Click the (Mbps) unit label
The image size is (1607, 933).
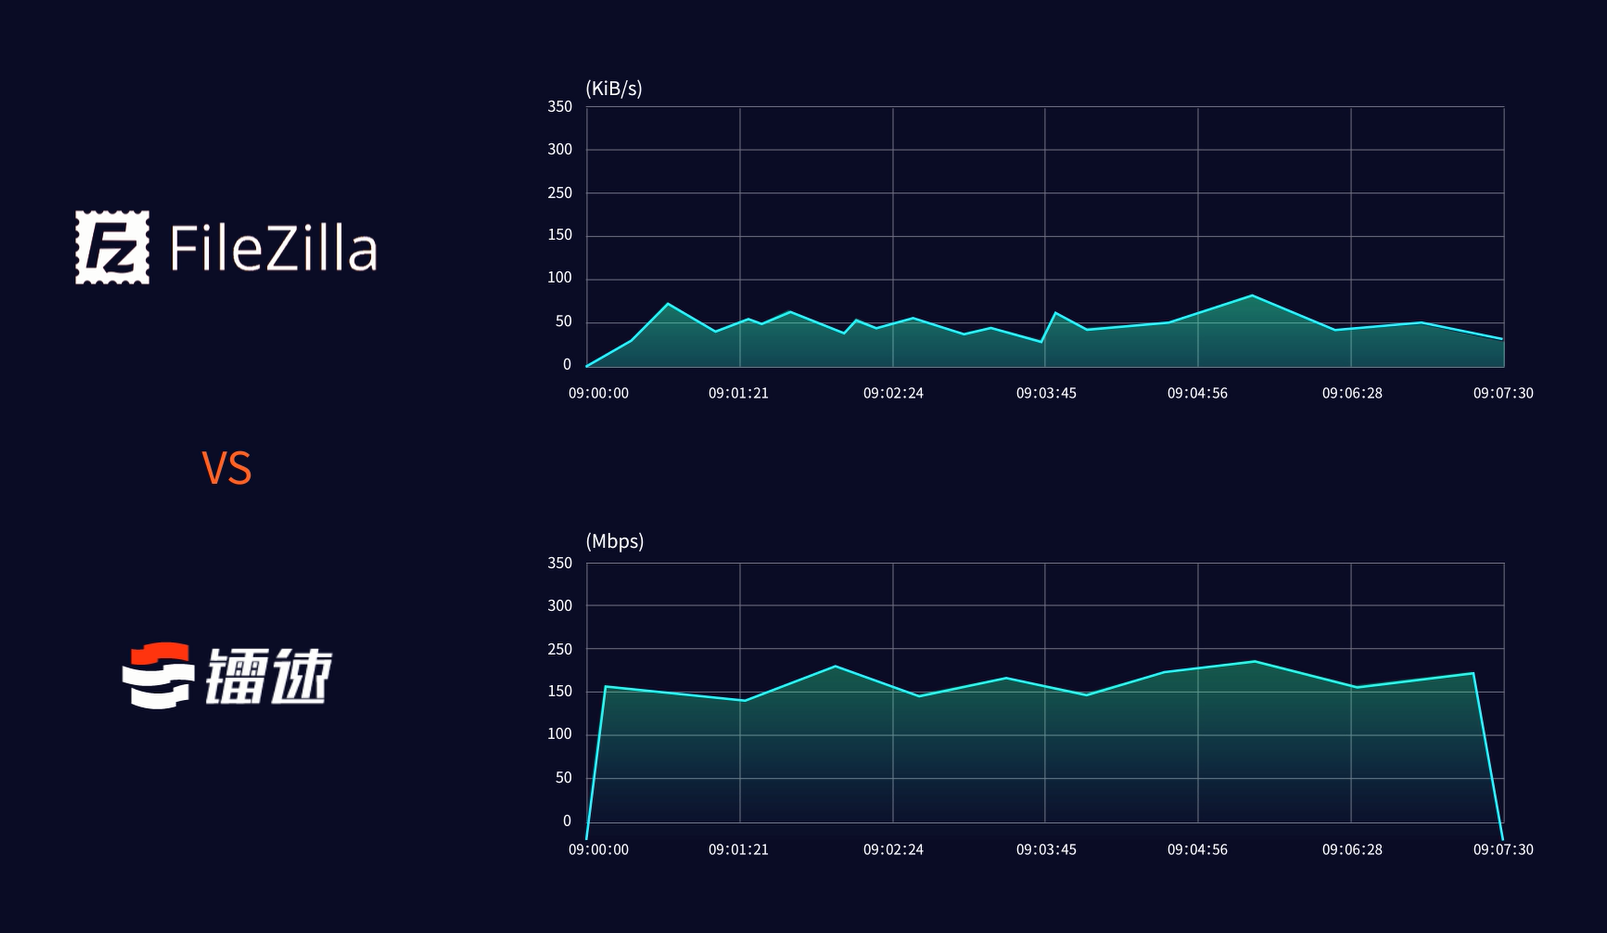tap(615, 541)
